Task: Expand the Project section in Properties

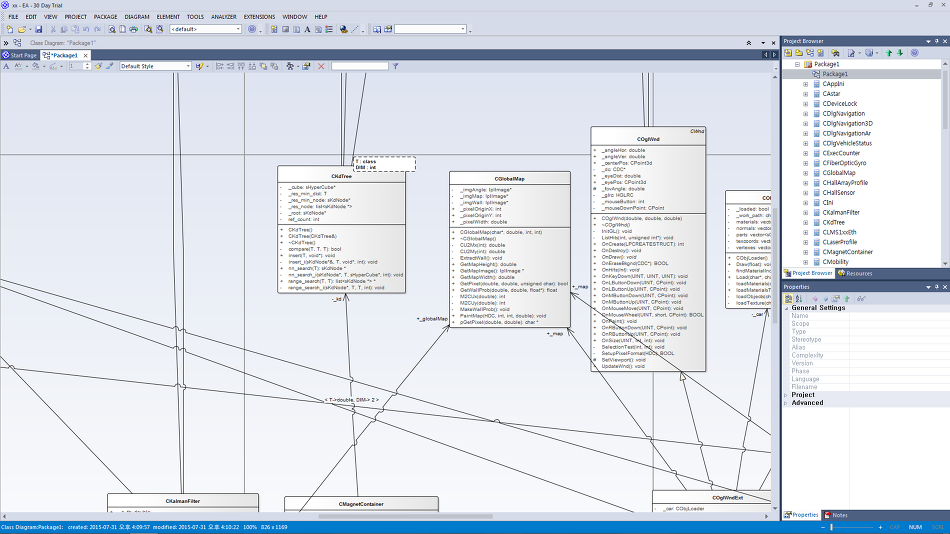Action: (x=786, y=395)
